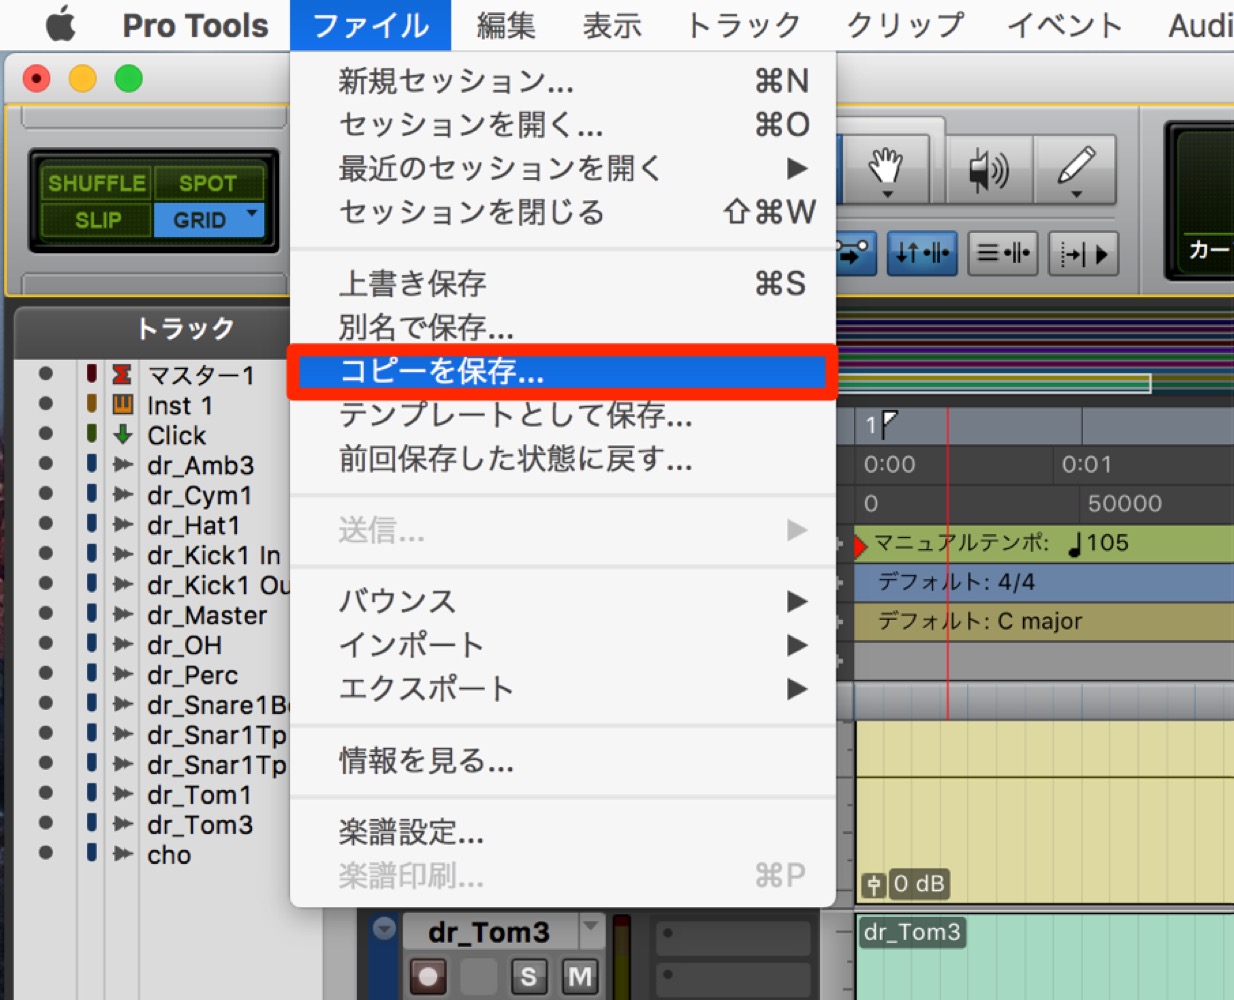Choose セッションを閉じる menu item
Image resolution: width=1234 pixels, height=1000 pixels.
[x=563, y=212]
